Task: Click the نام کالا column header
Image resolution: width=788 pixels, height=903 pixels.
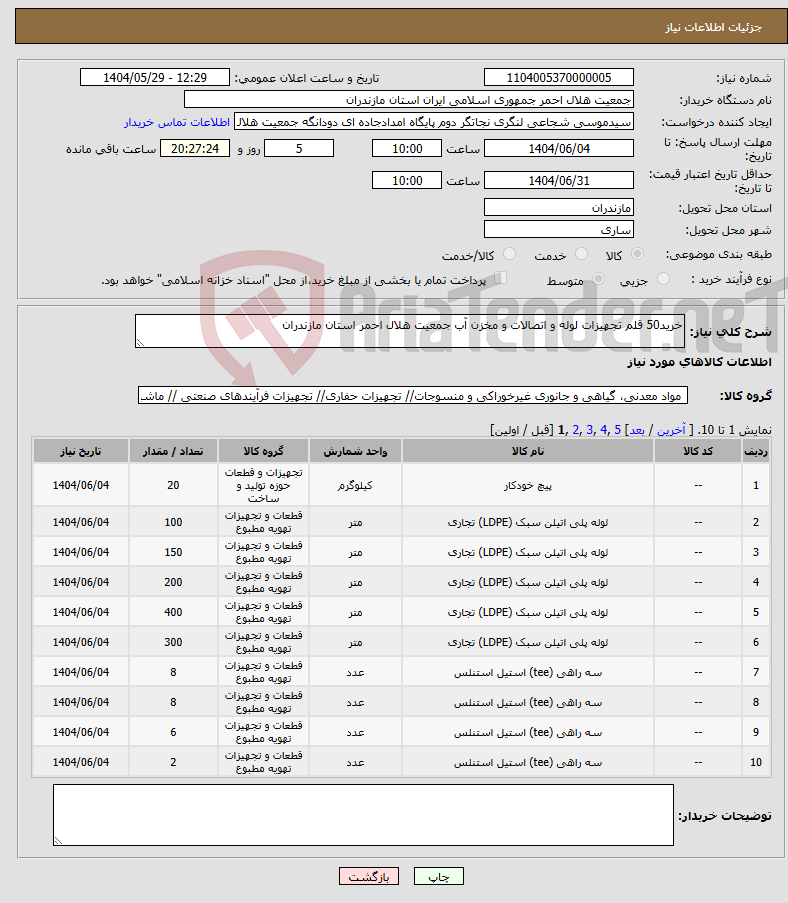Action: [x=528, y=451]
